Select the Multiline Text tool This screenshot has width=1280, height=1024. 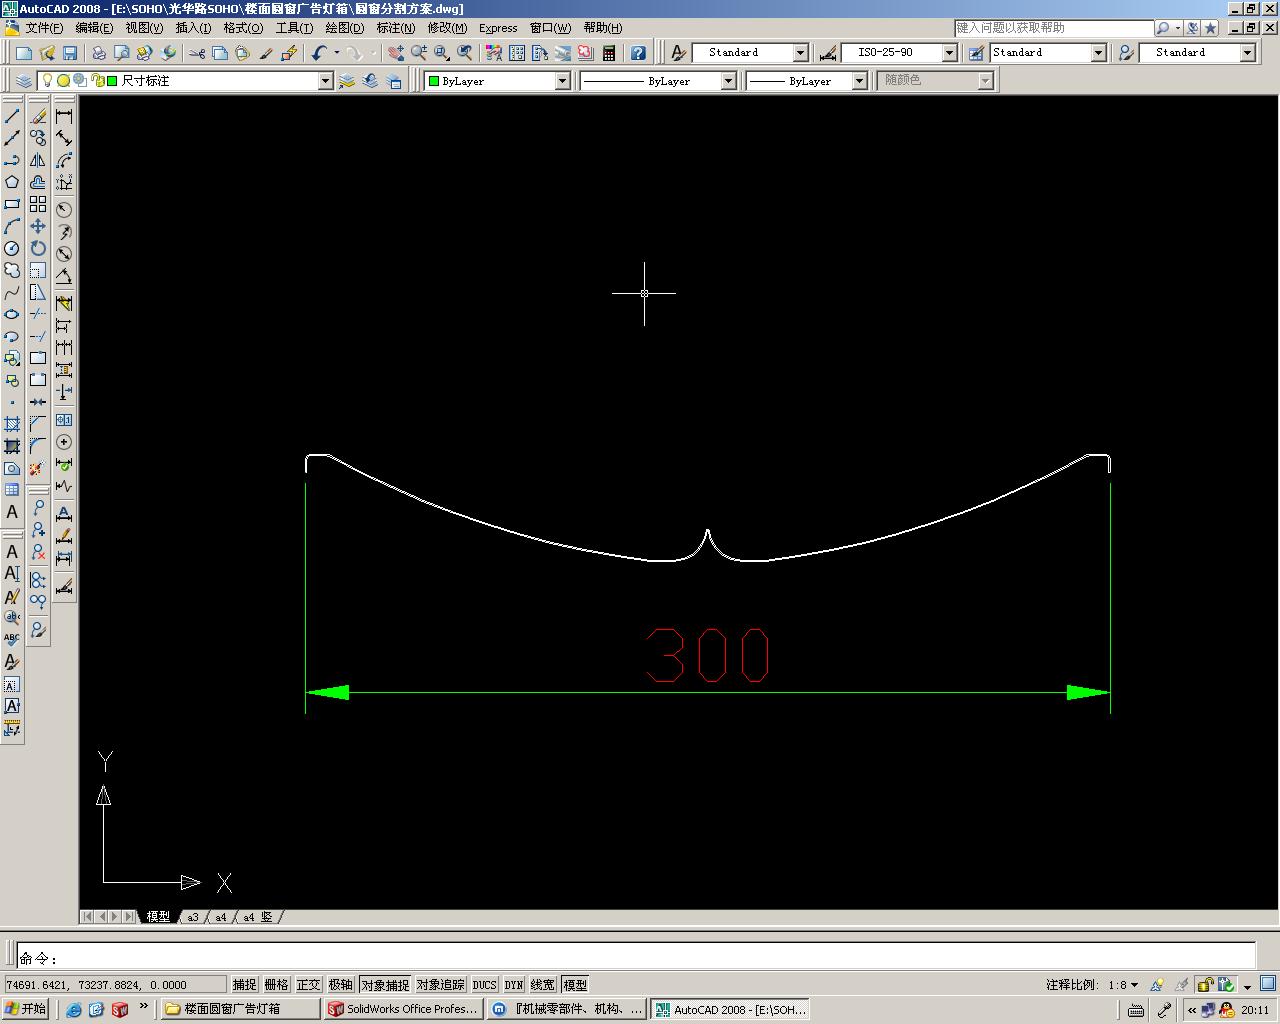pyautogui.click(x=12, y=512)
